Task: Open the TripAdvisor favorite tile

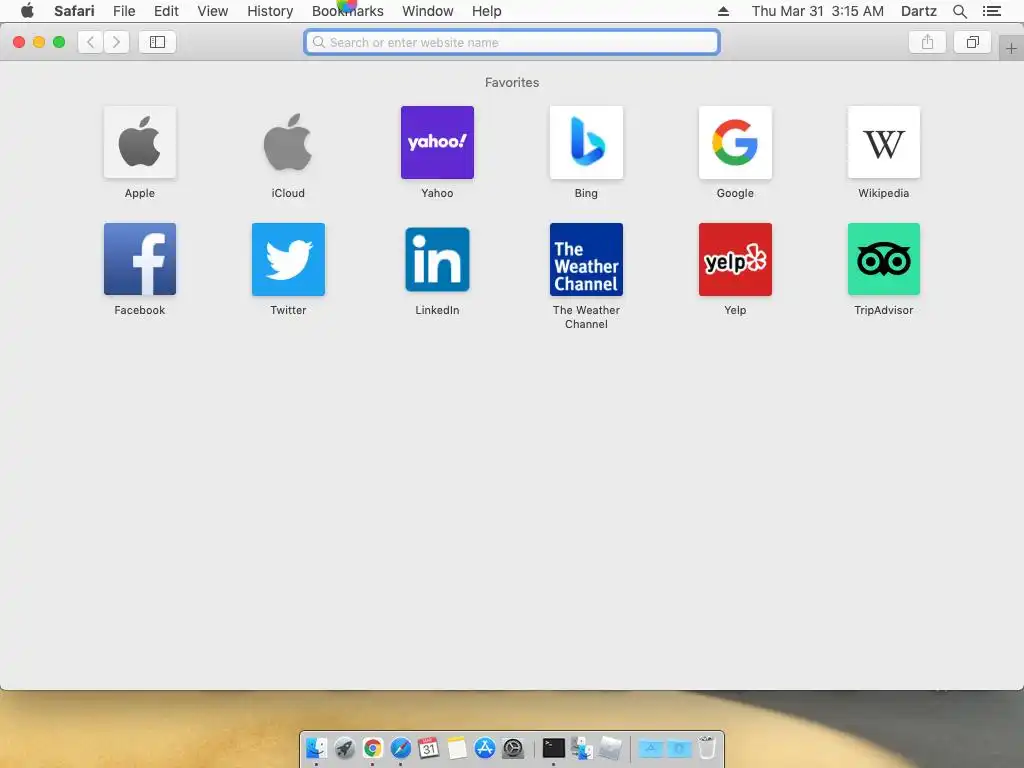Action: tap(884, 259)
